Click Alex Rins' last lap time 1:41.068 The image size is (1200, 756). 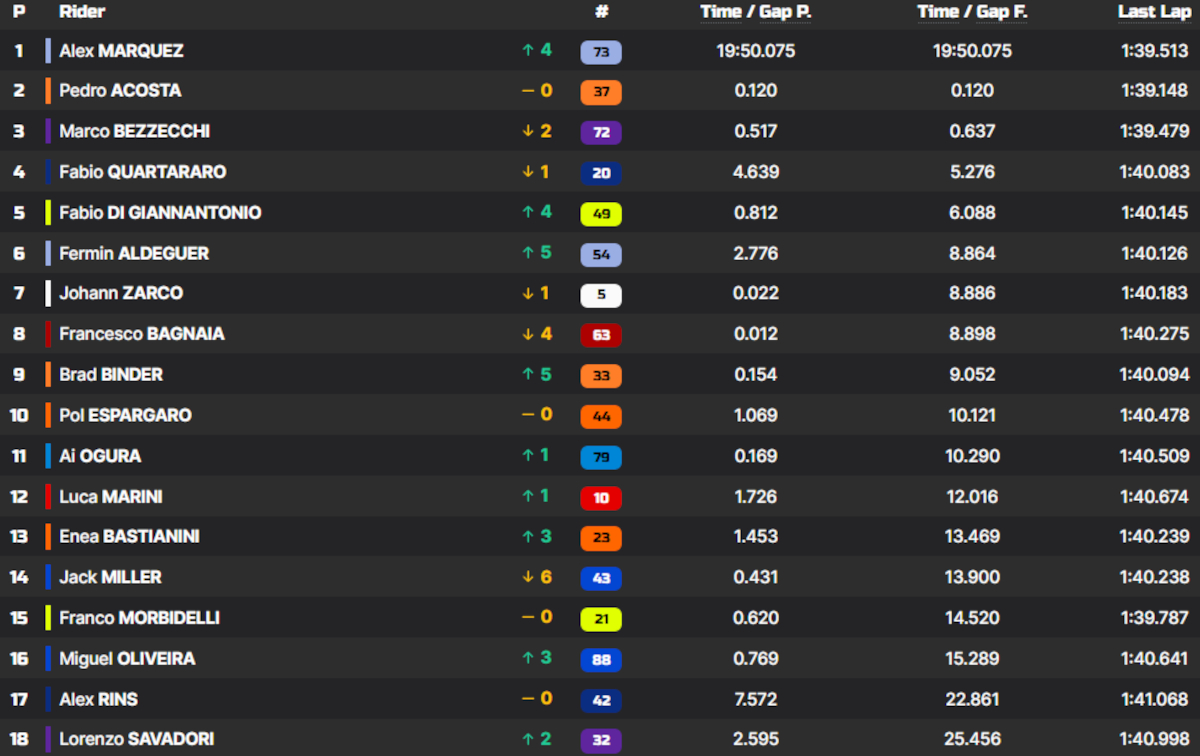(1154, 700)
